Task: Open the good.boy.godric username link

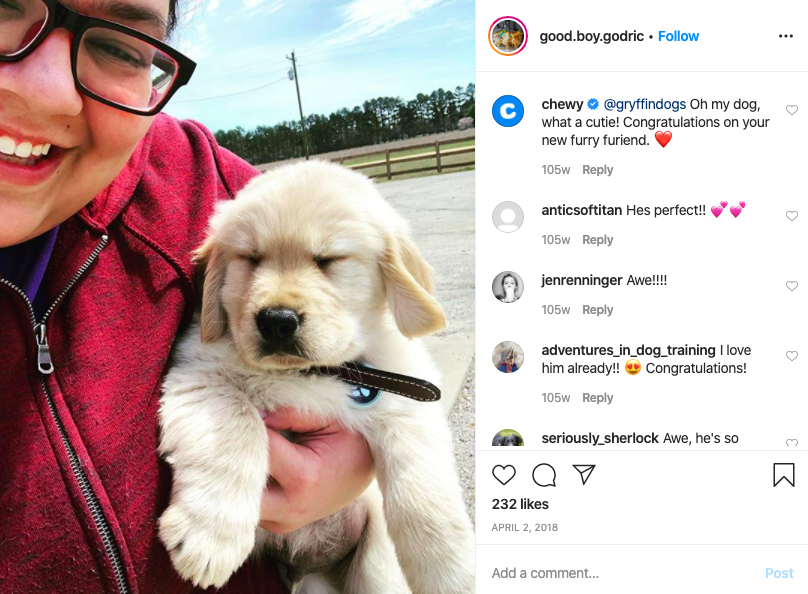Action: [x=592, y=36]
